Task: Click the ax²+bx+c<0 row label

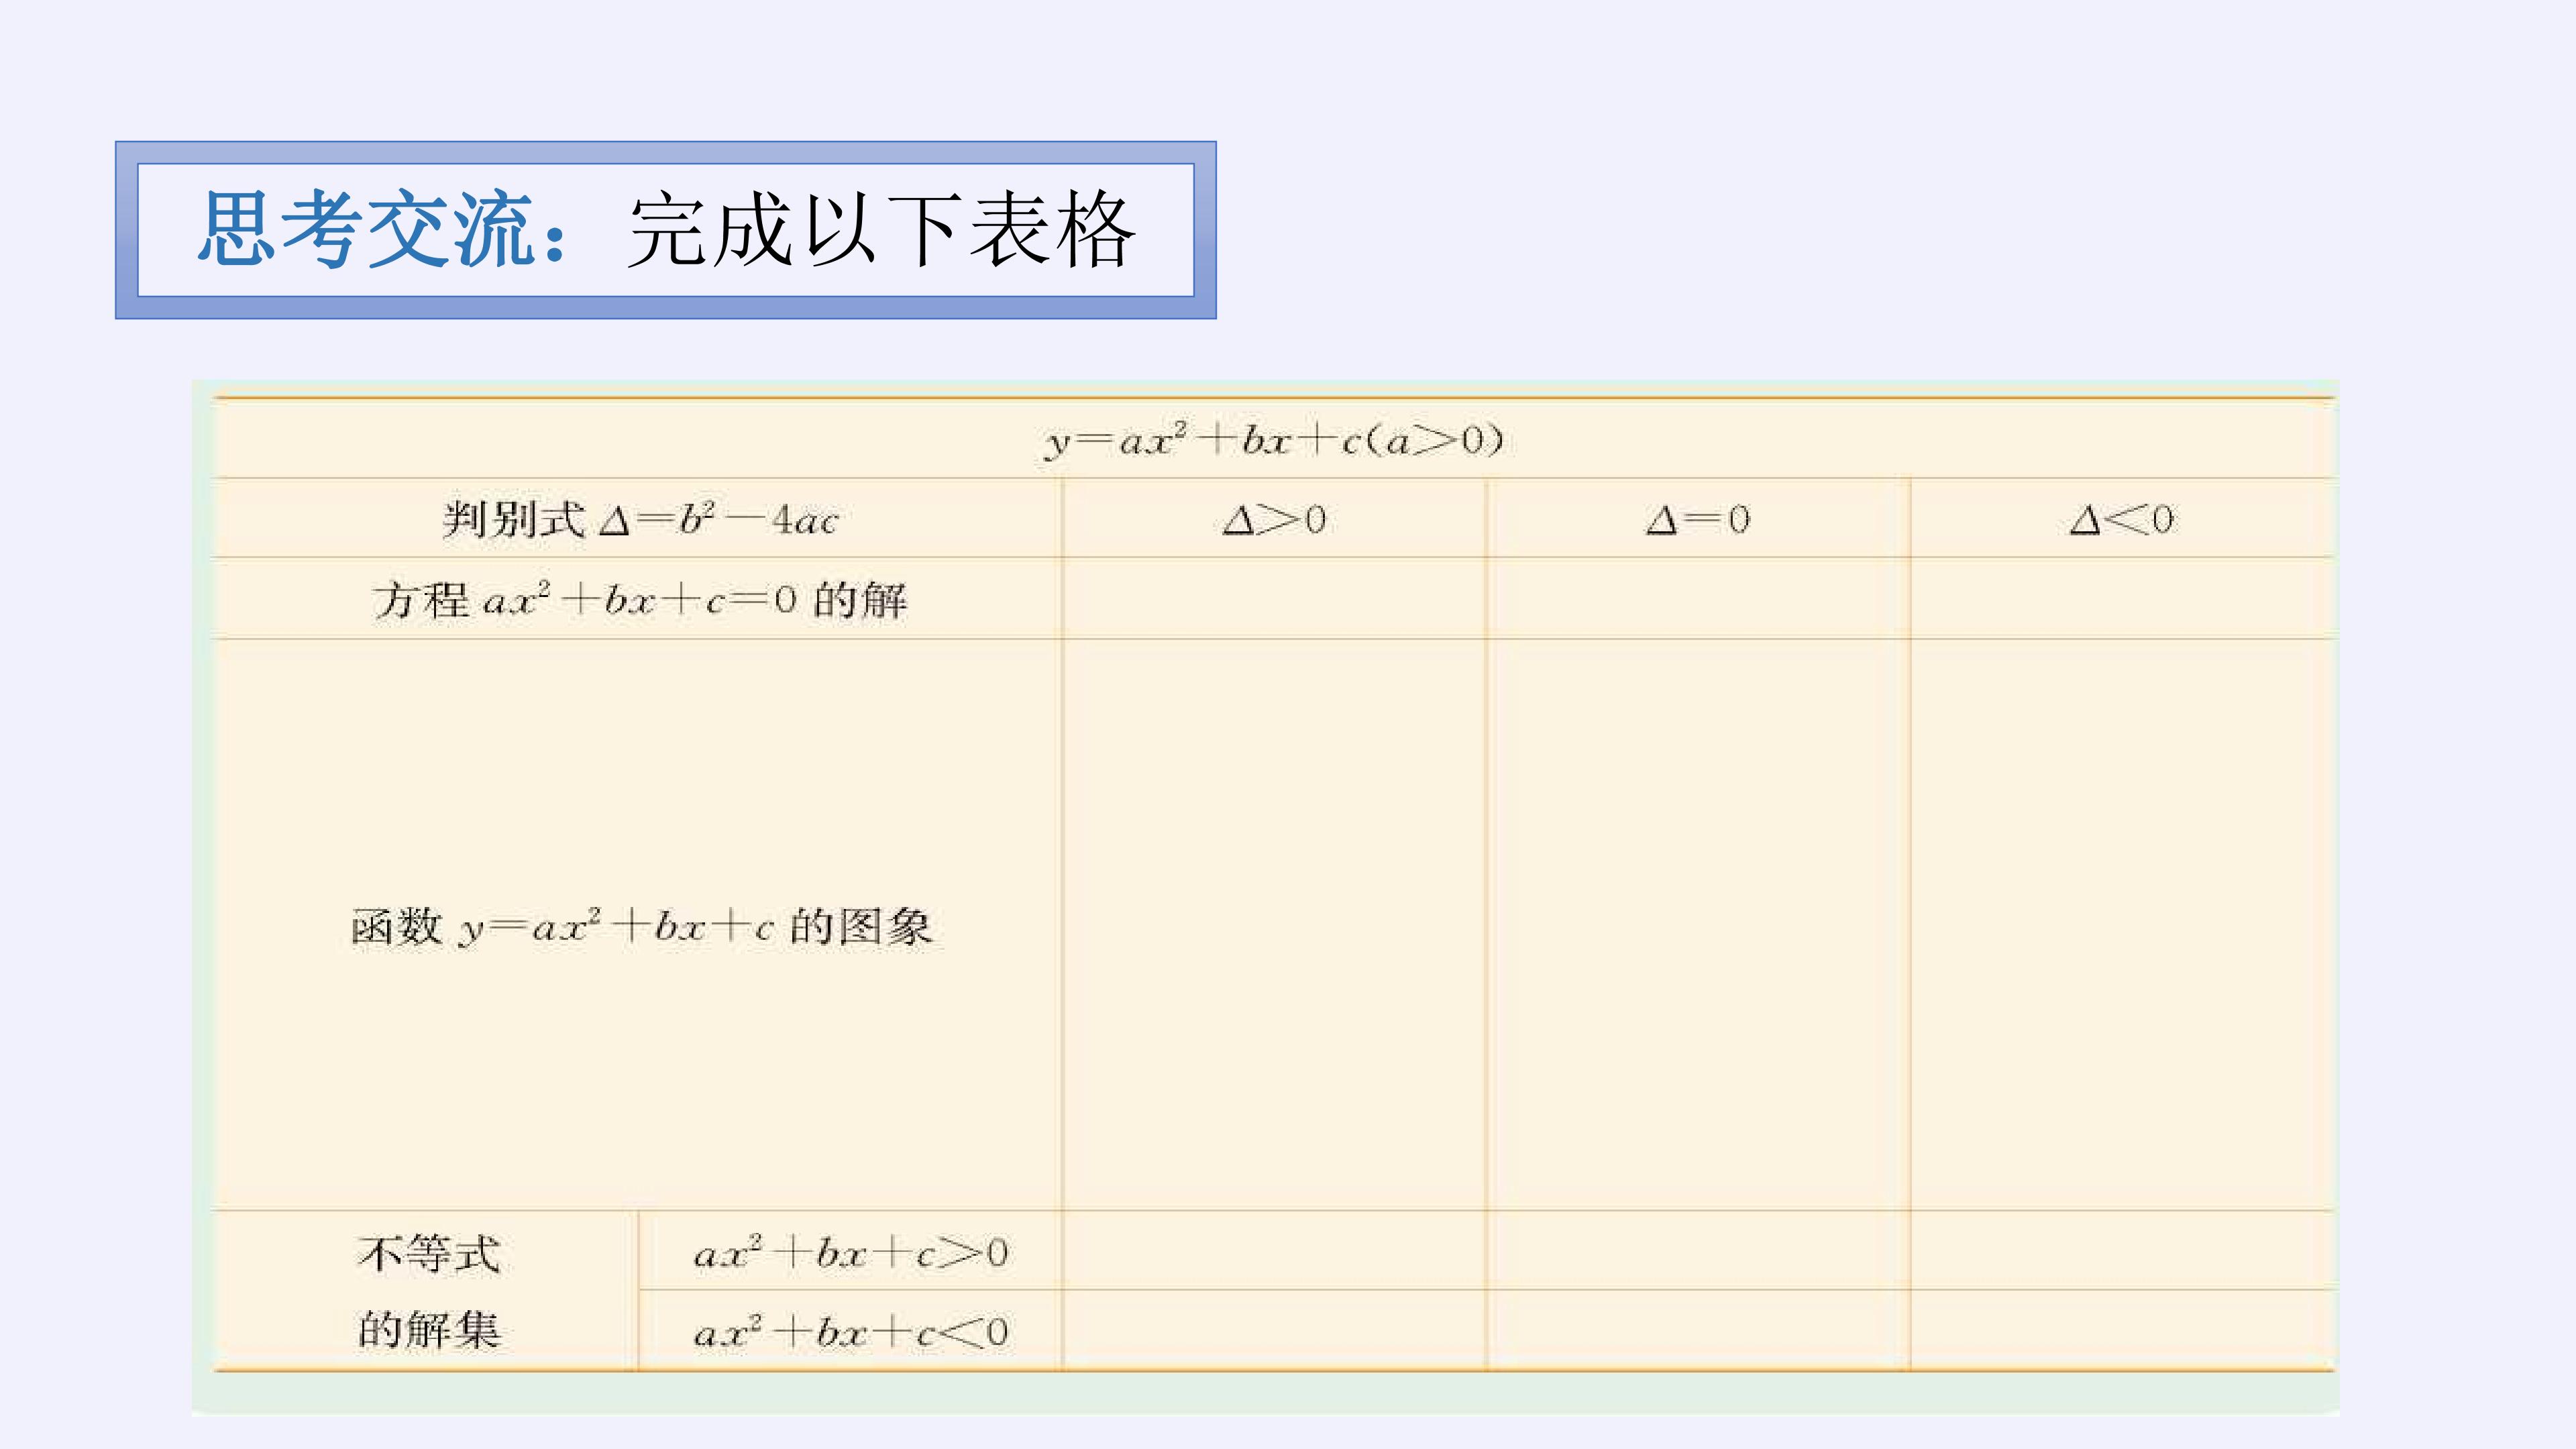Action: point(850,1331)
